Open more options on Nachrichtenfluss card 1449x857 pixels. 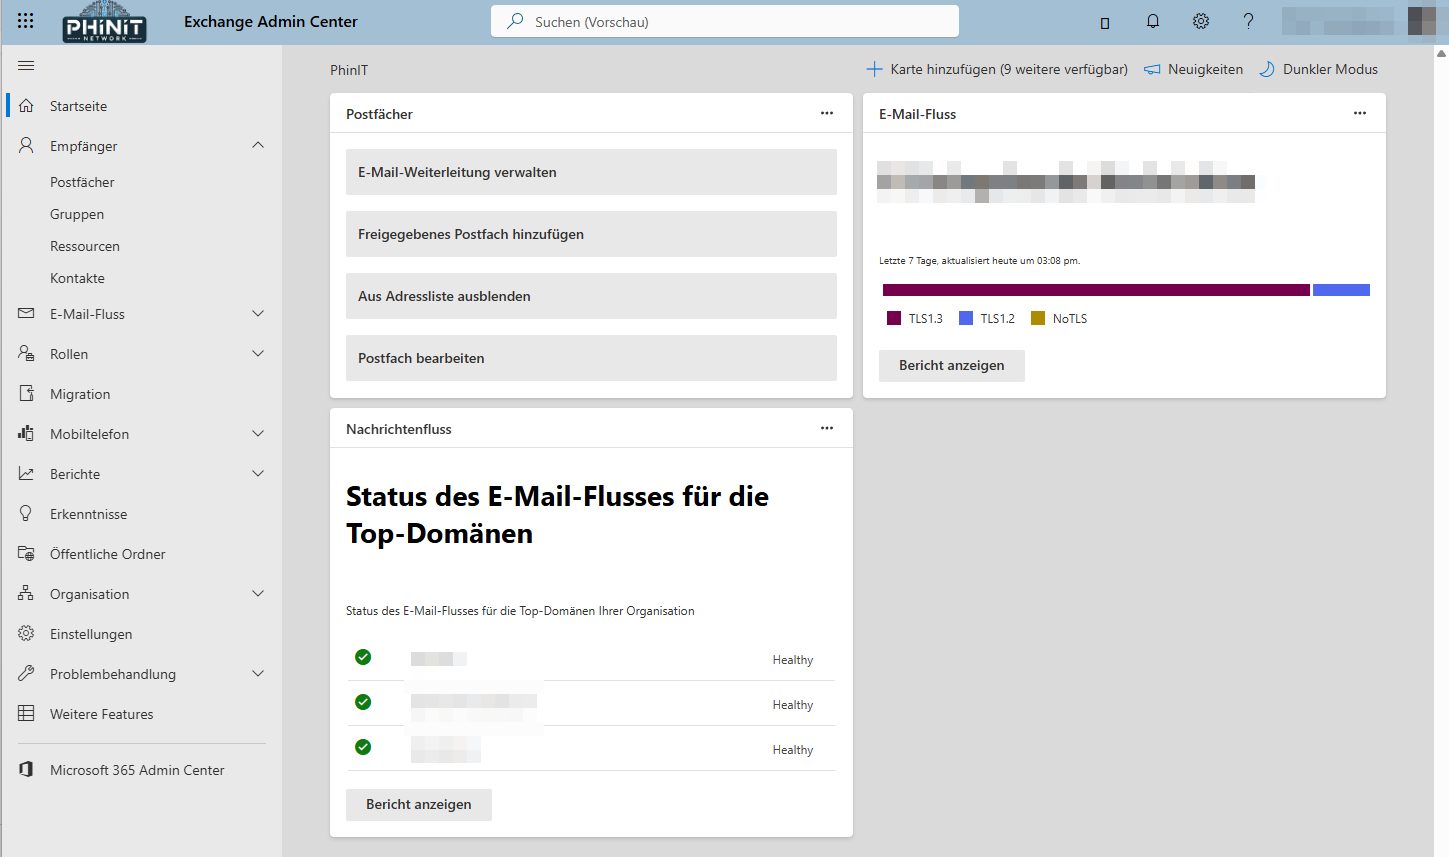[827, 428]
